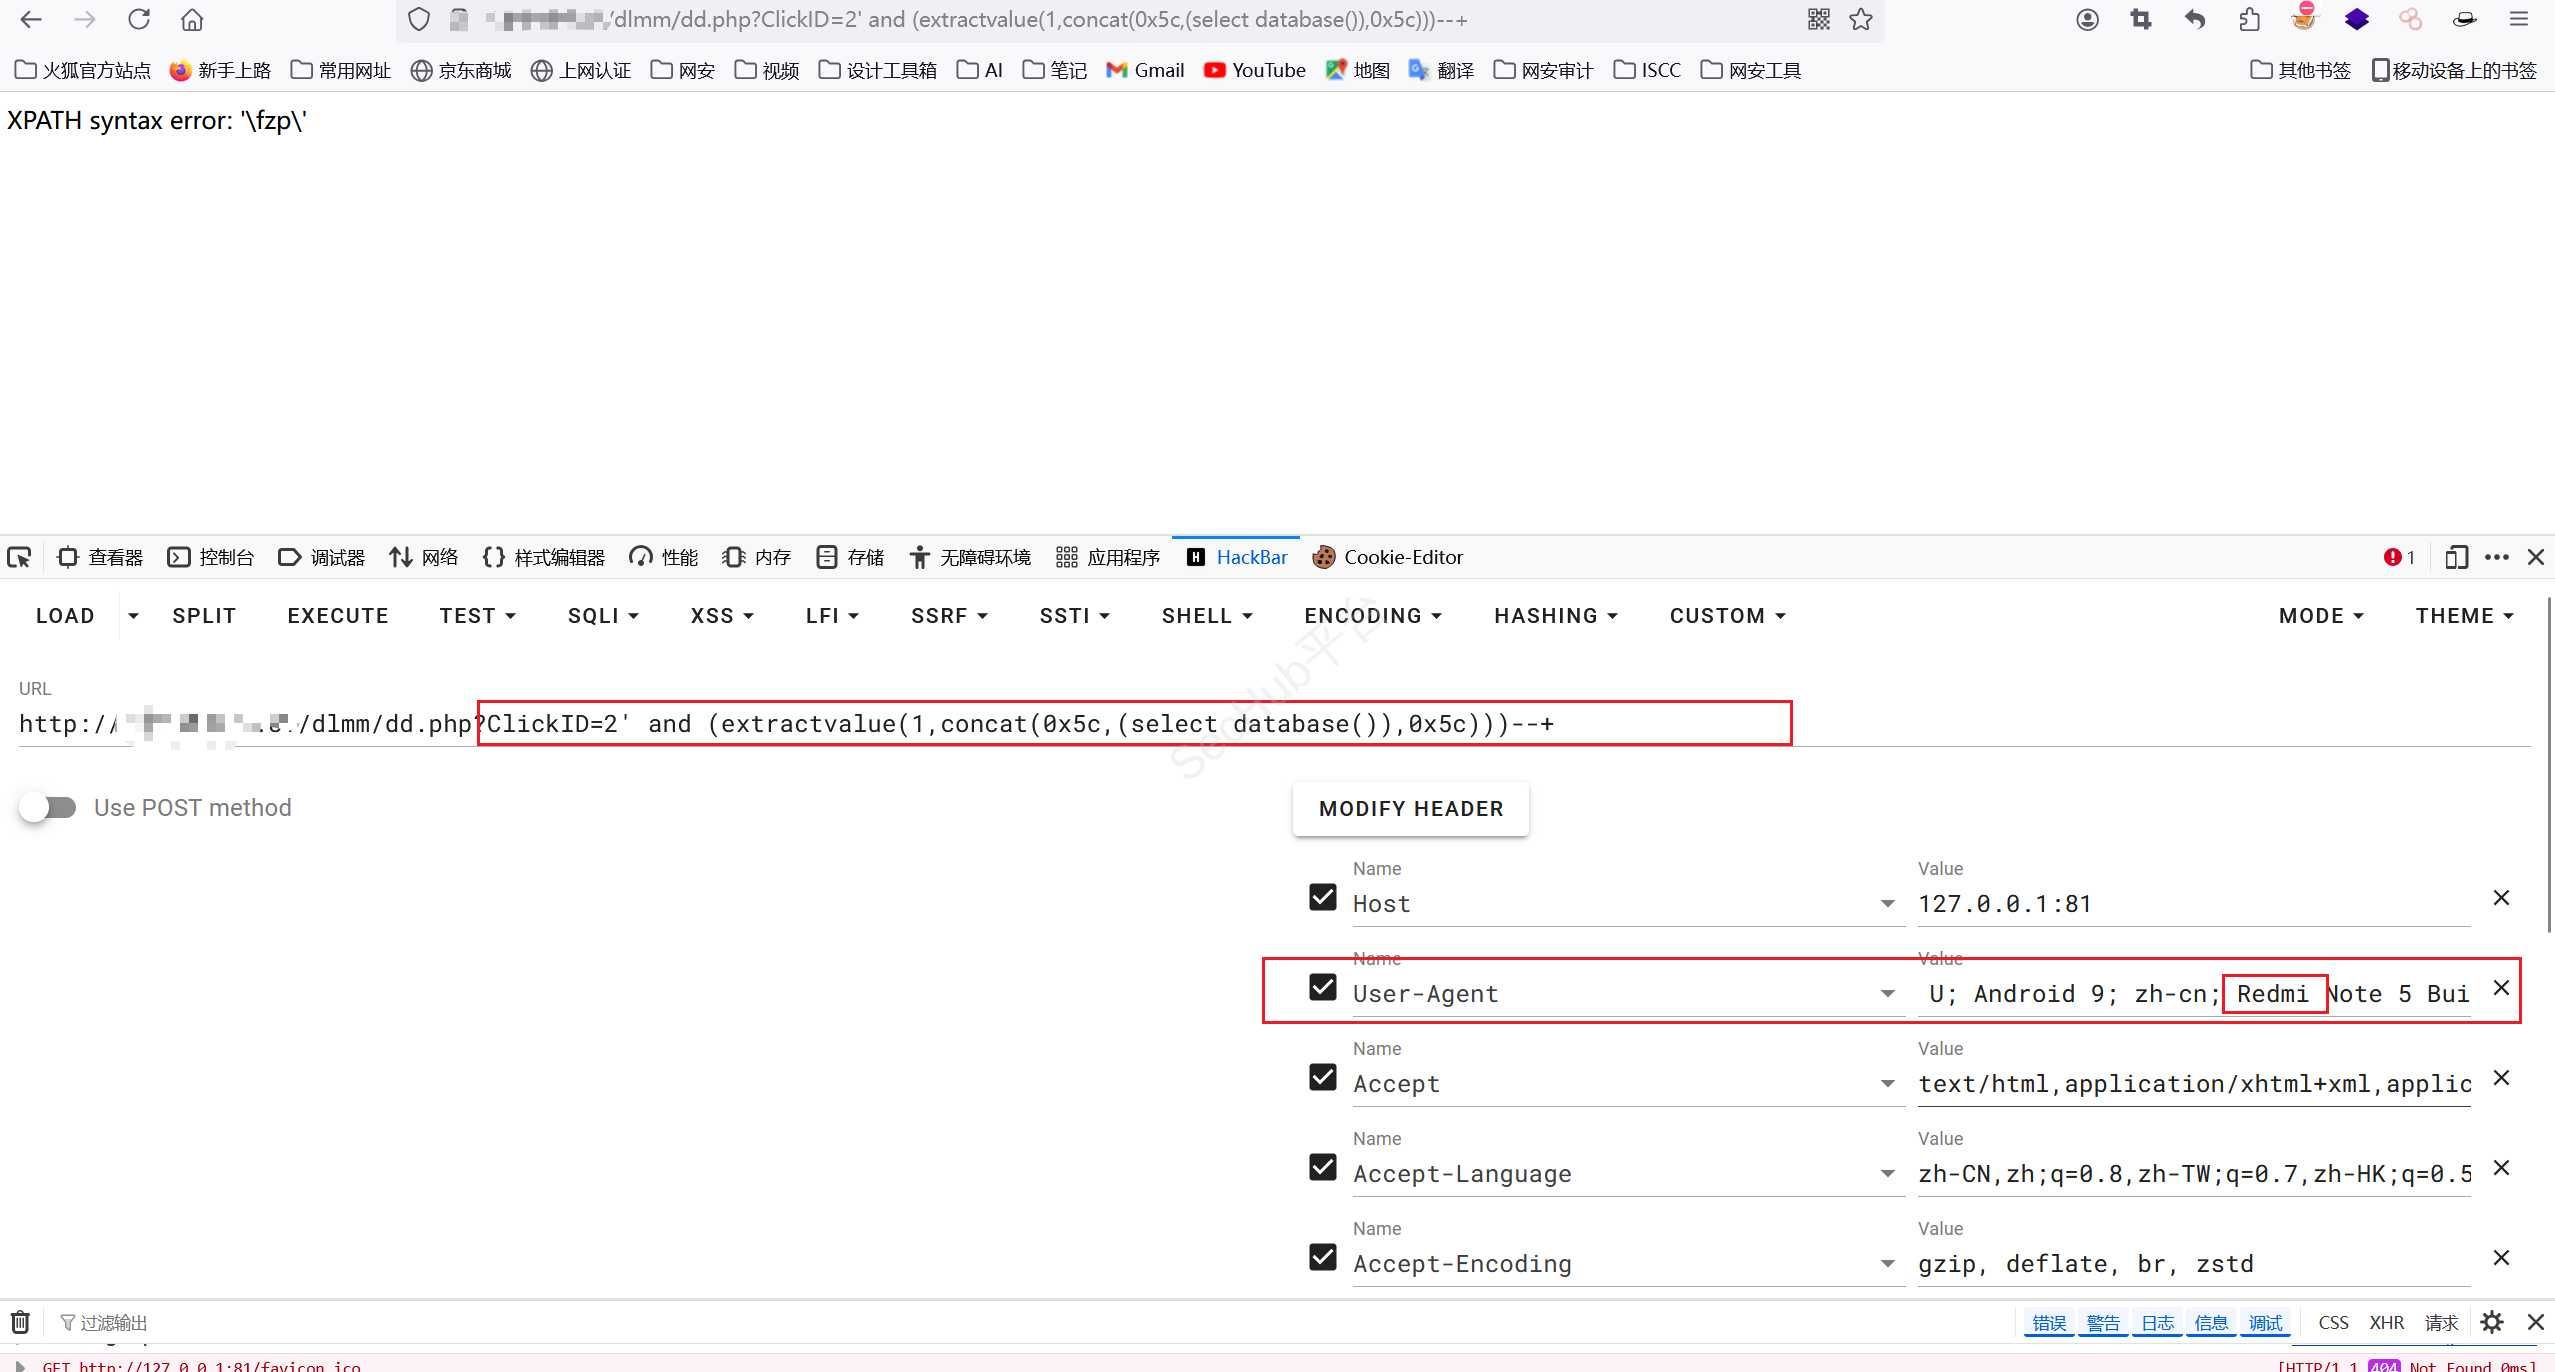Open the ENCODING dropdown menu
This screenshot has height=1372, width=2555.
[1372, 616]
